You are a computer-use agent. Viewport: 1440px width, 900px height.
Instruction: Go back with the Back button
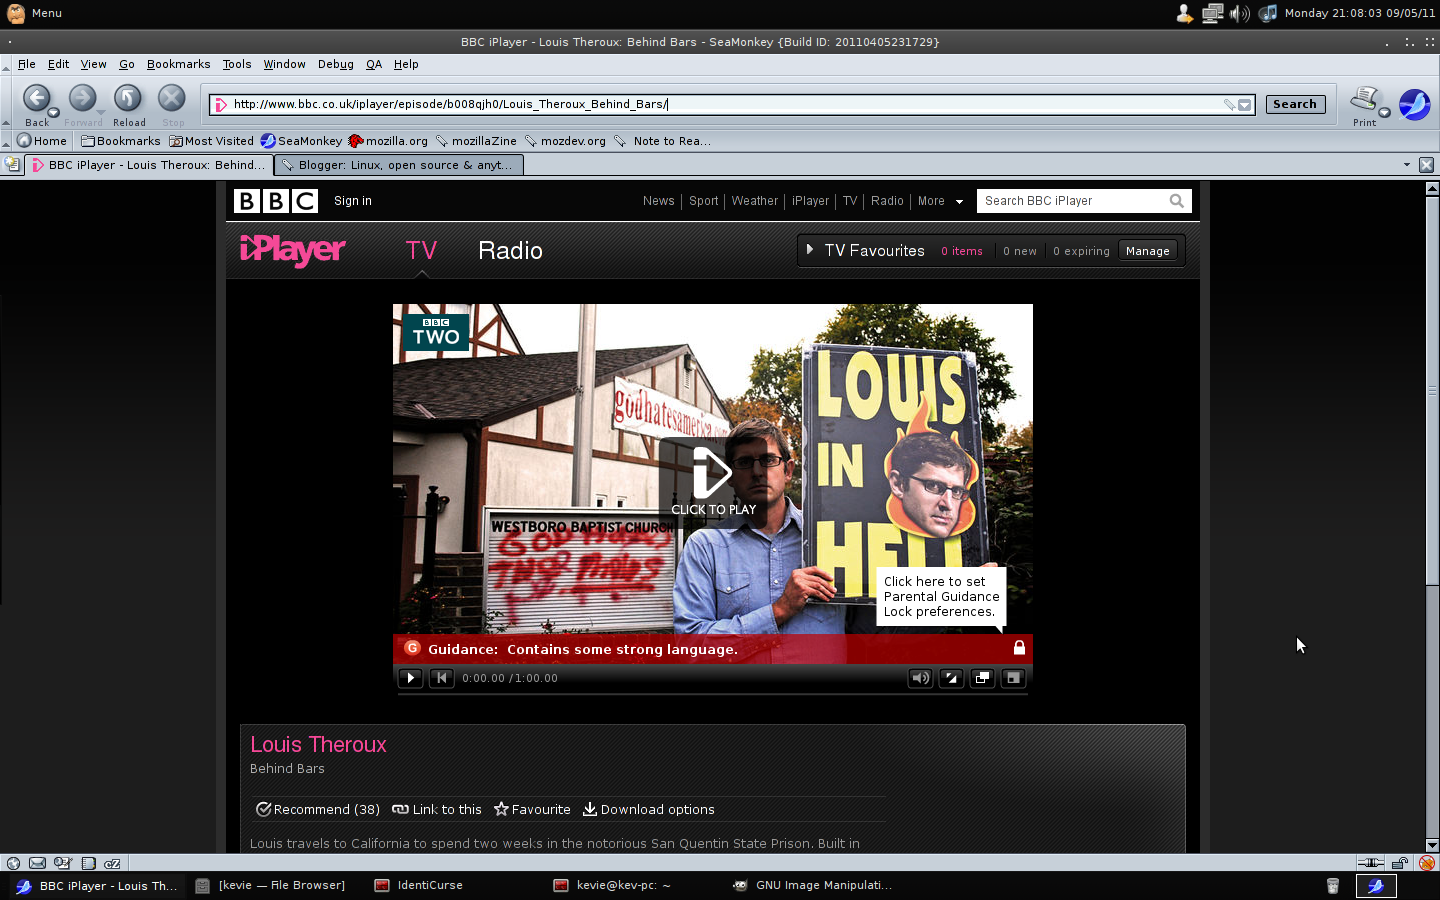[36, 98]
